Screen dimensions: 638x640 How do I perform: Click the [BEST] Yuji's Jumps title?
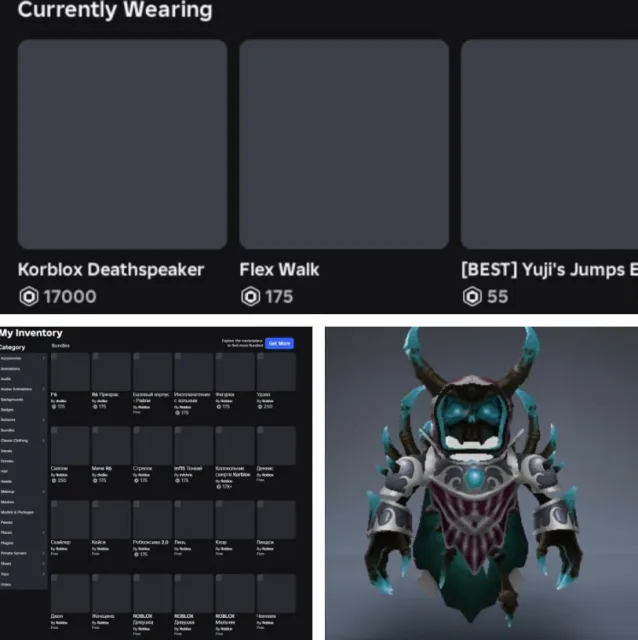[x=549, y=269]
